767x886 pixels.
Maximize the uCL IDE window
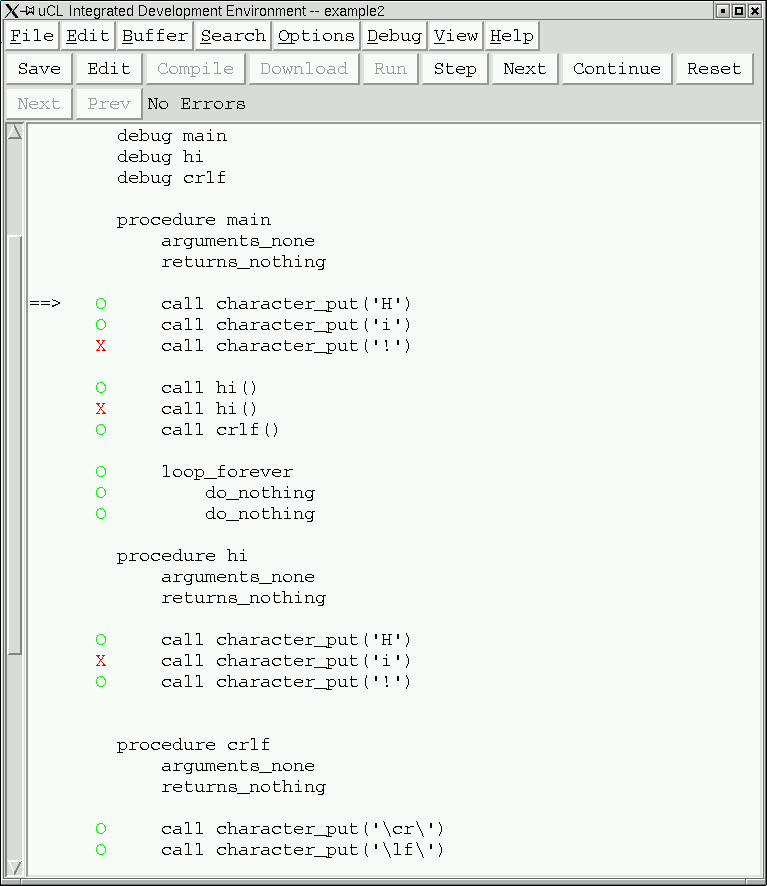click(738, 11)
